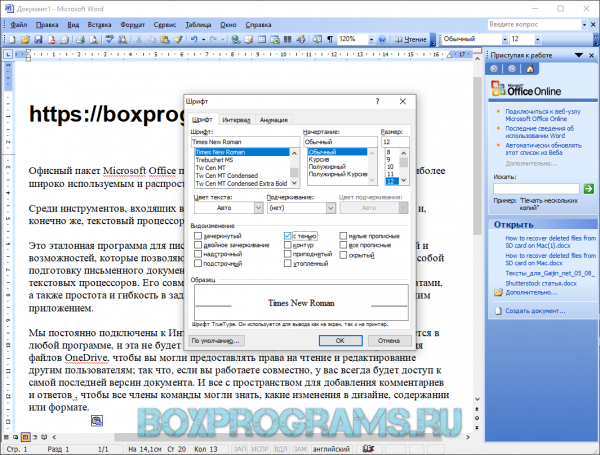Click the Insert Excel Worksheet icon

point(275,39)
